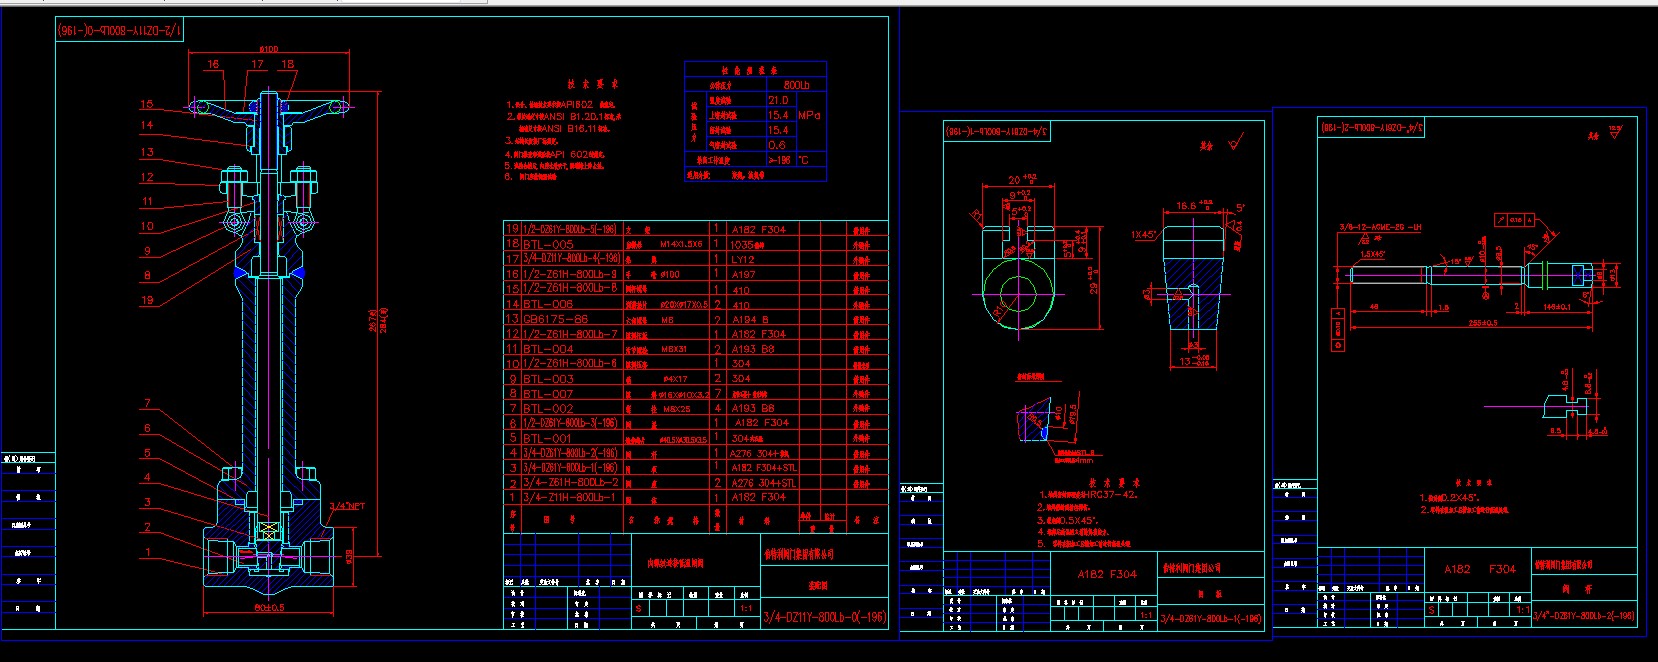Select the surface roughness symbol on stem sheet
1658x662 pixels.
tap(1614, 133)
